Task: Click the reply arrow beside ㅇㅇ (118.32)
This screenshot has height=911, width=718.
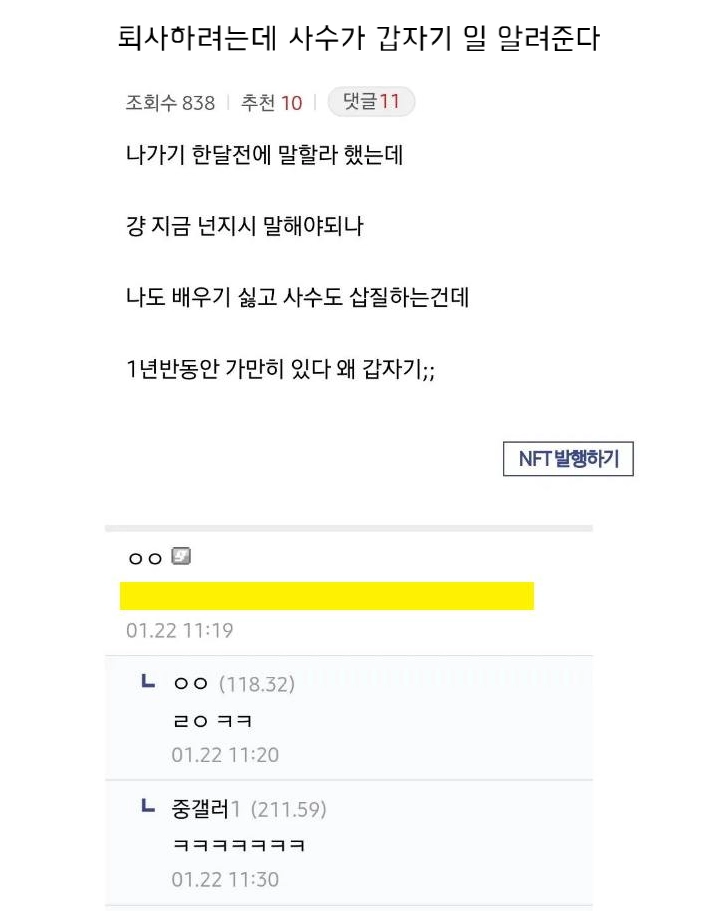Action: (148, 680)
